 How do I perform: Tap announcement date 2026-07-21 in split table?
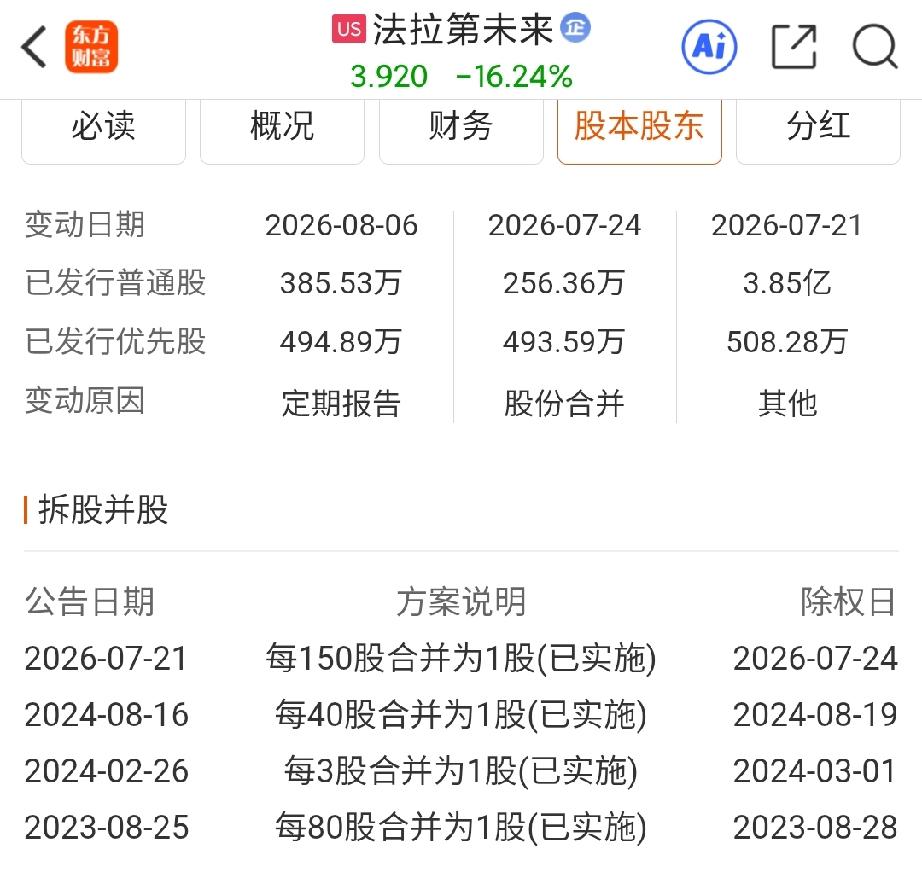tap(106, 659)
